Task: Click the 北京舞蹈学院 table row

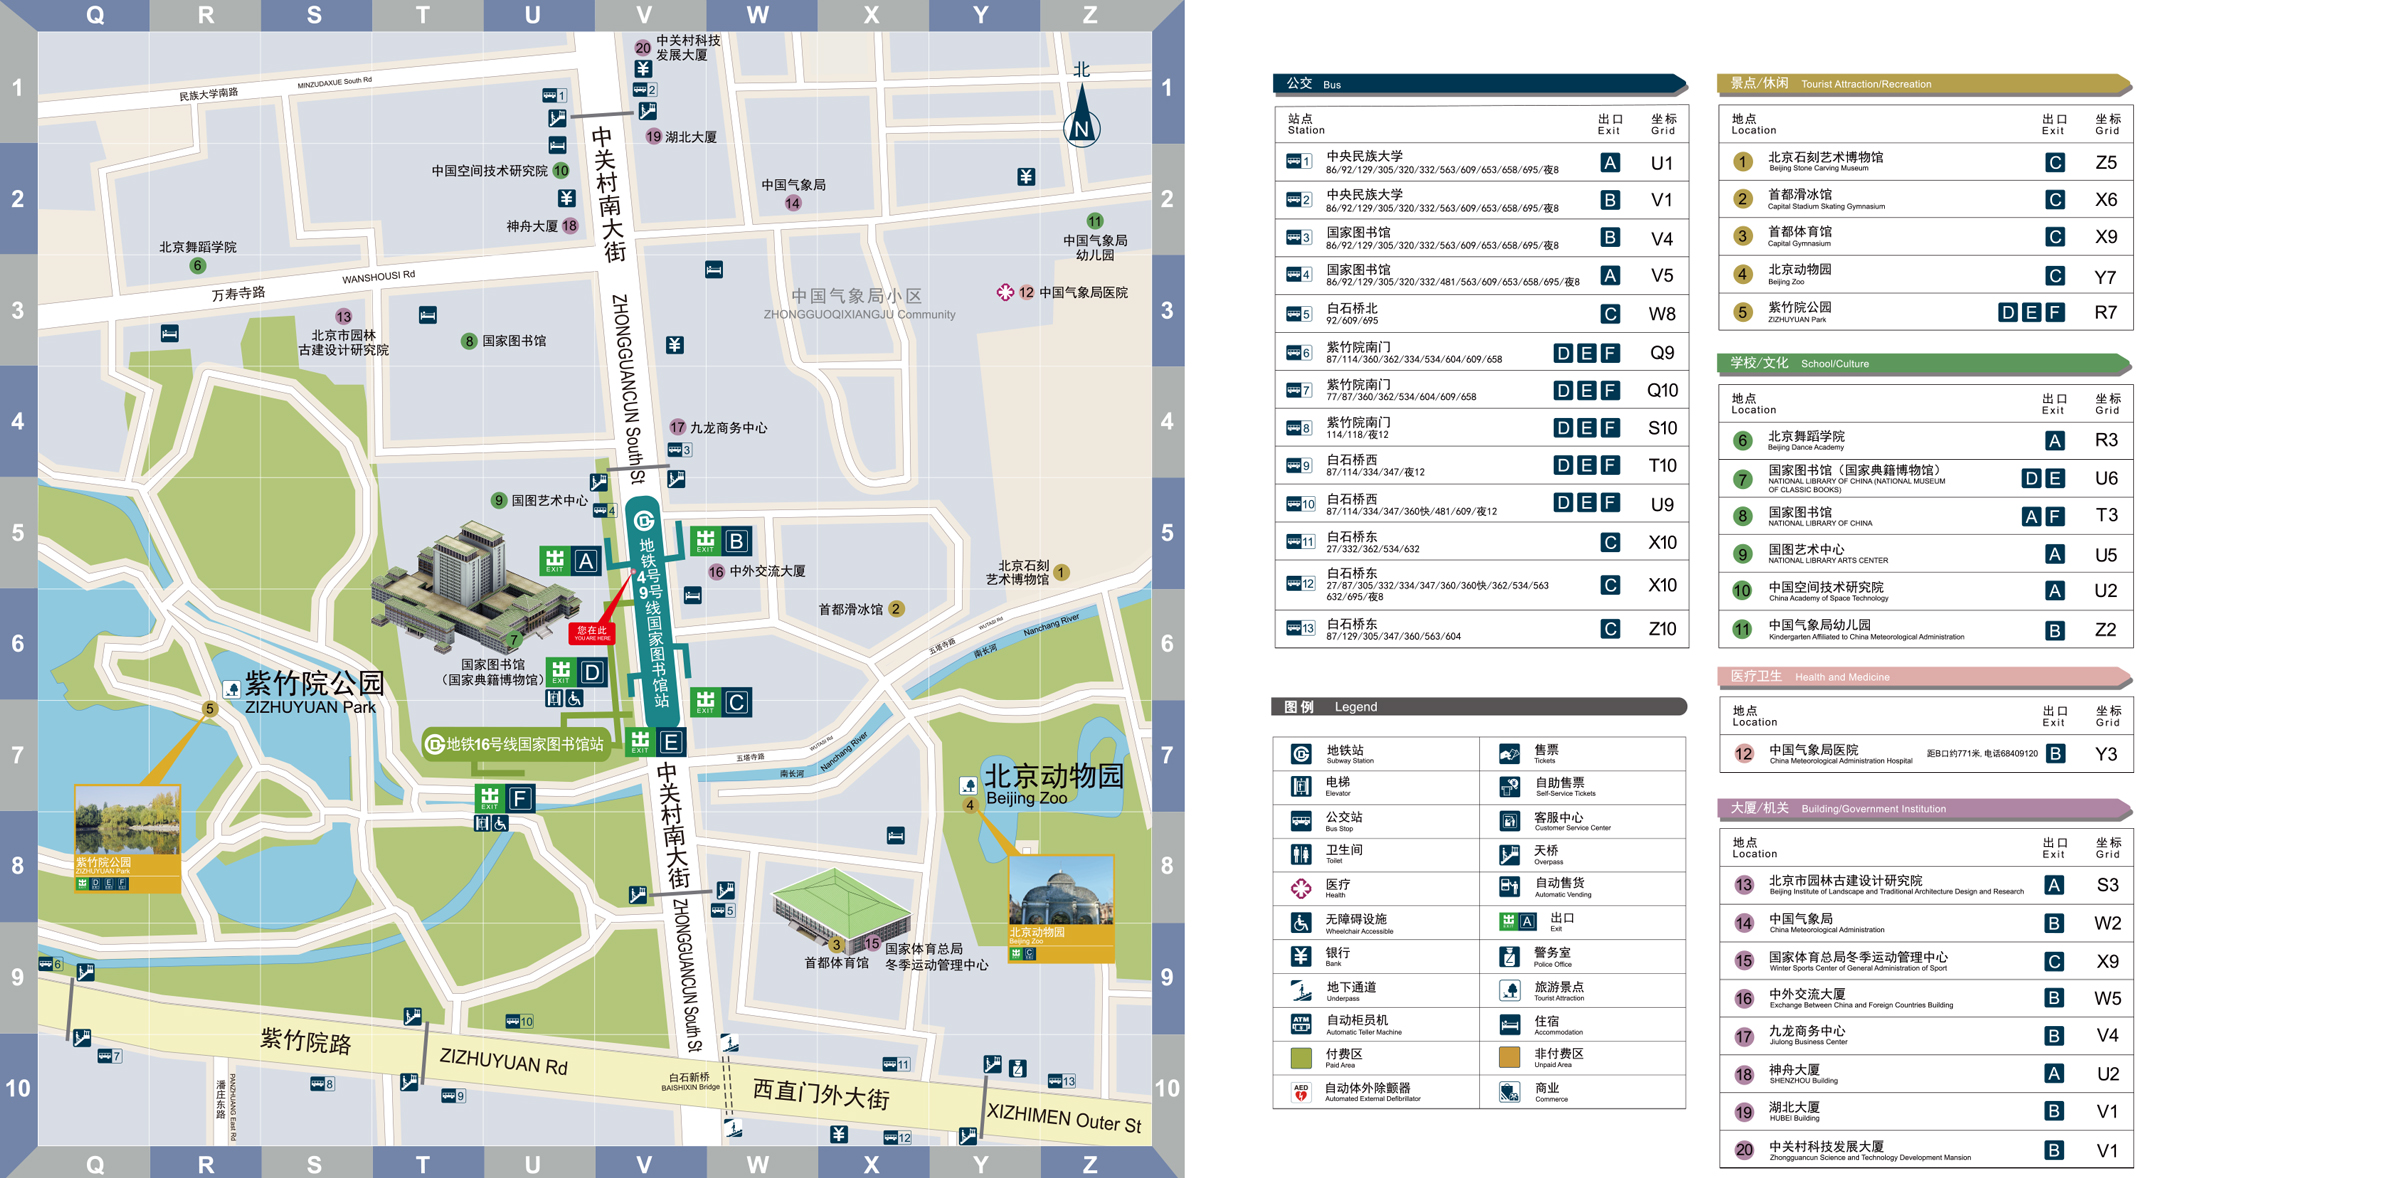Action: pos(1926,440)
